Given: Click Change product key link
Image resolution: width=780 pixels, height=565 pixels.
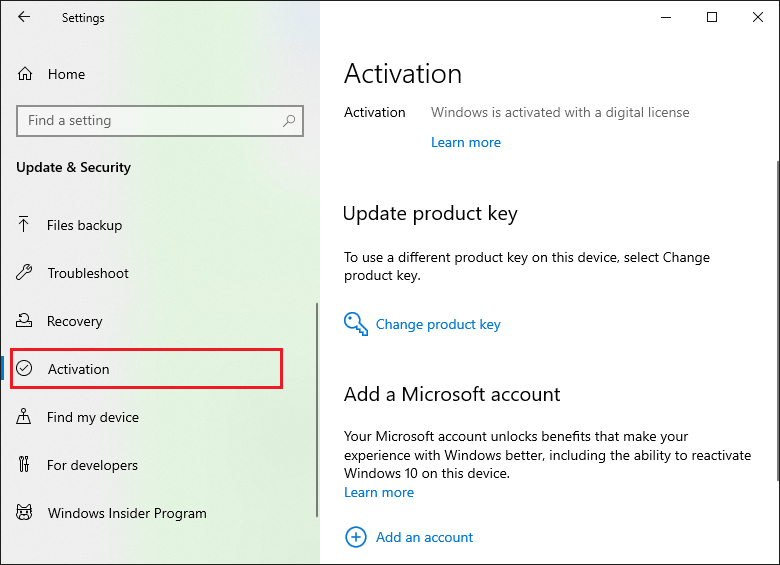Looking at the screenshot, I should (438, 324).
